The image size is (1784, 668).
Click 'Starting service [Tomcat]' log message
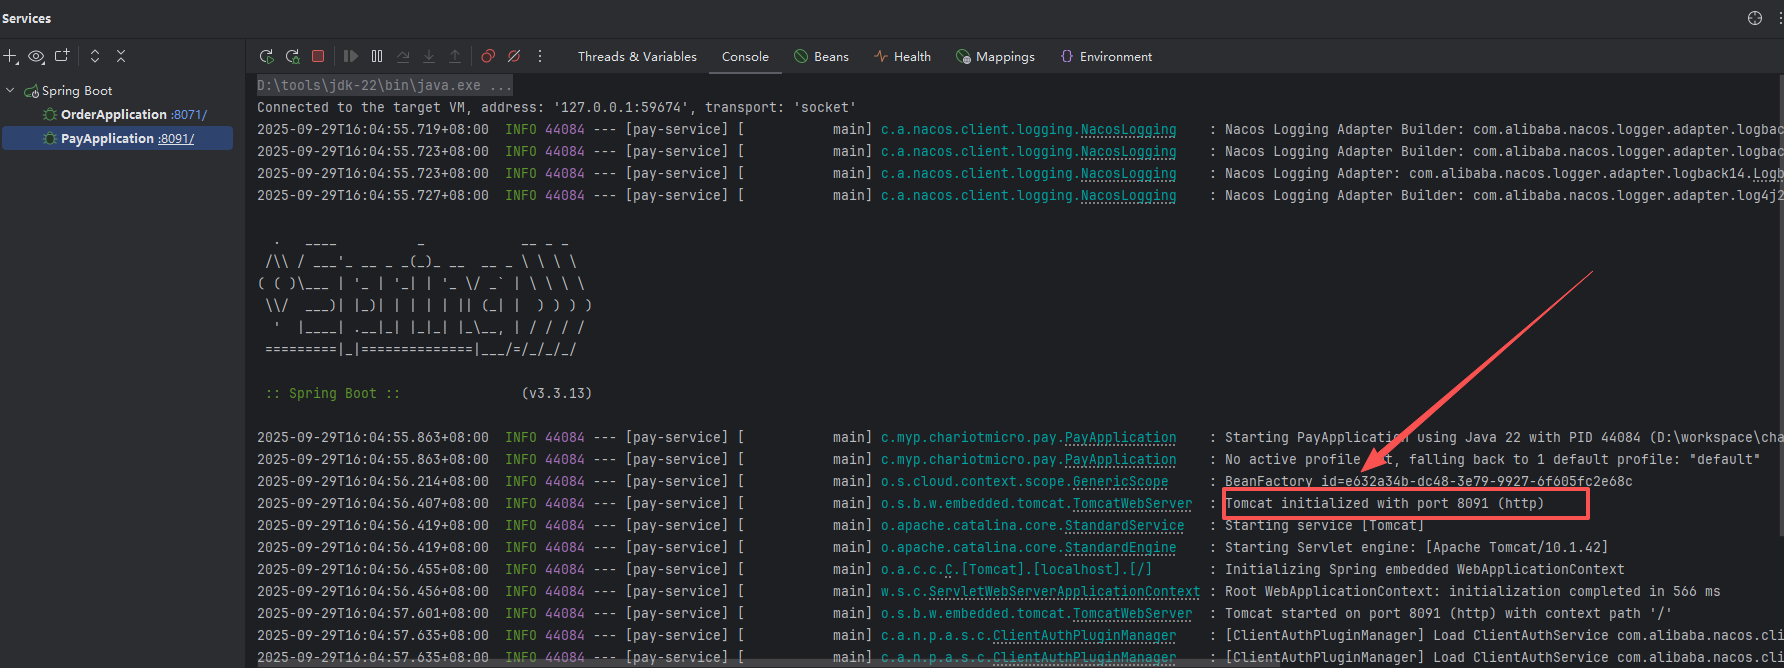[x=1324, y=526]
